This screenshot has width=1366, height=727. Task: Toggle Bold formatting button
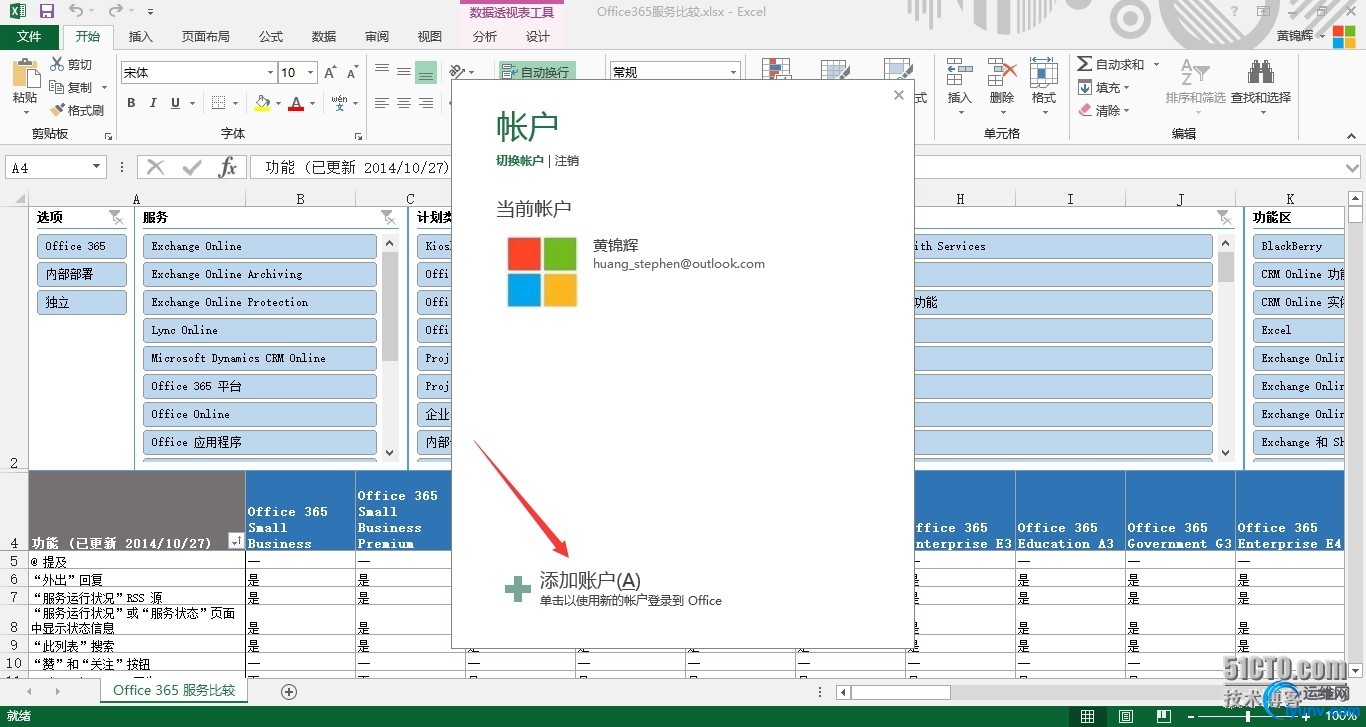[x=131, y=103]
